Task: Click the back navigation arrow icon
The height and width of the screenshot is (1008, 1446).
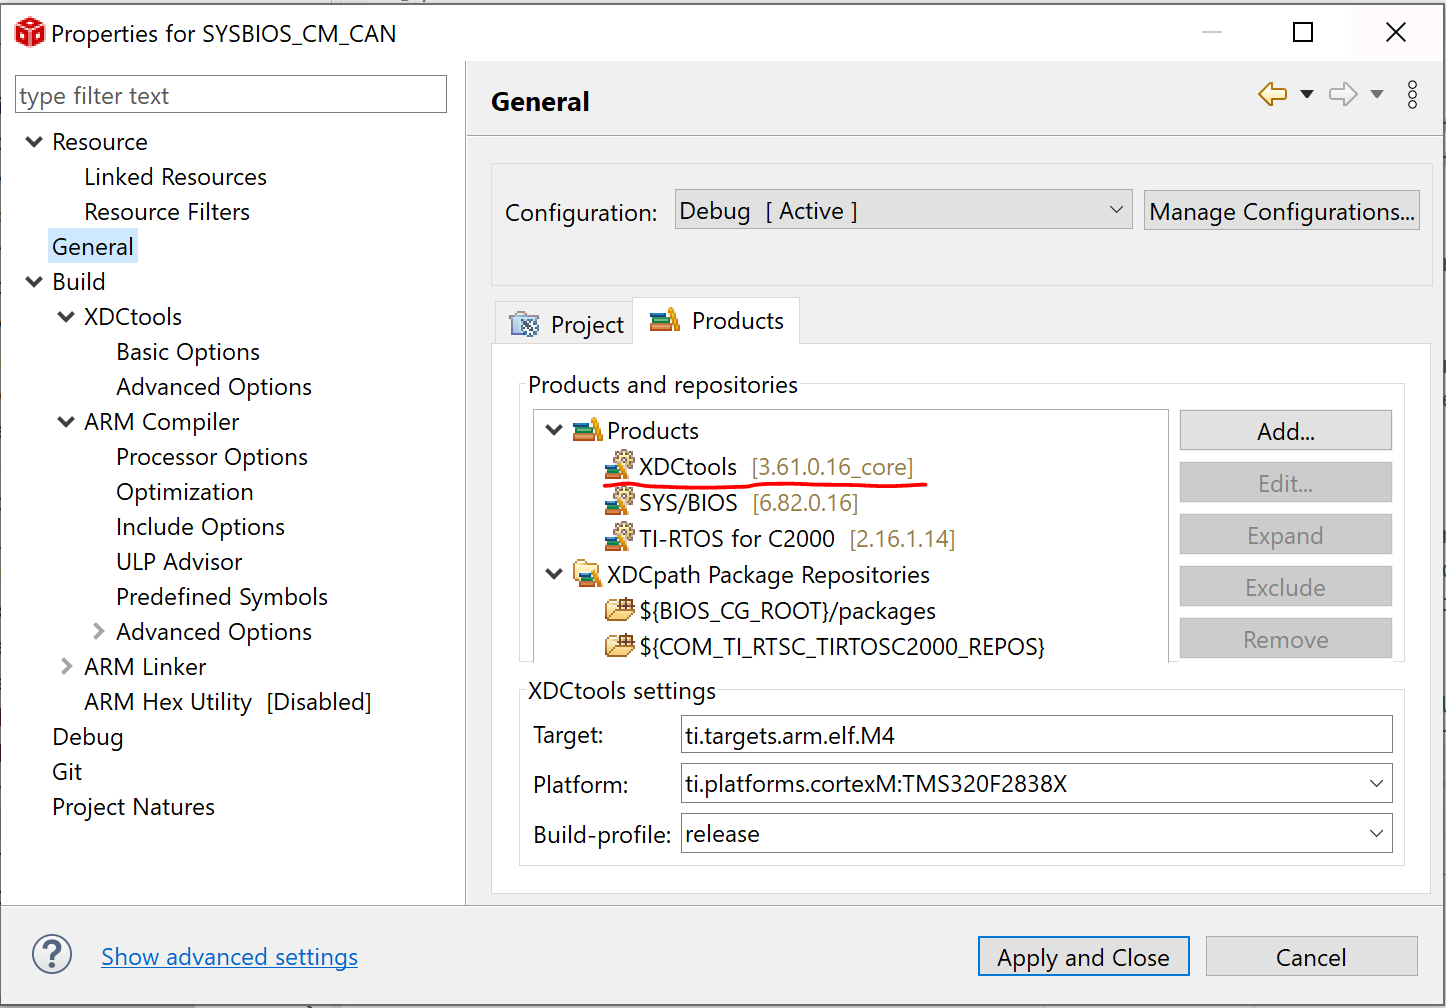Action: [1272, 95]
